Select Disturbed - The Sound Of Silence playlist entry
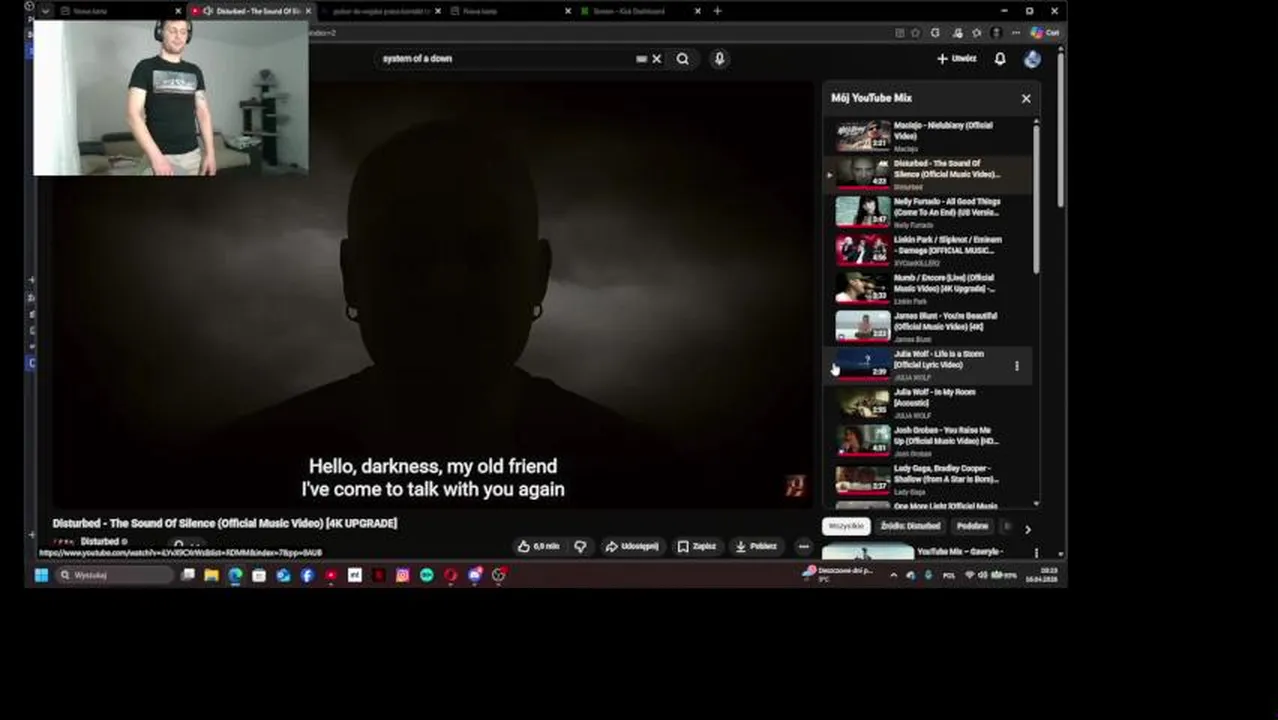1278x720 pixels. [929, 174]
